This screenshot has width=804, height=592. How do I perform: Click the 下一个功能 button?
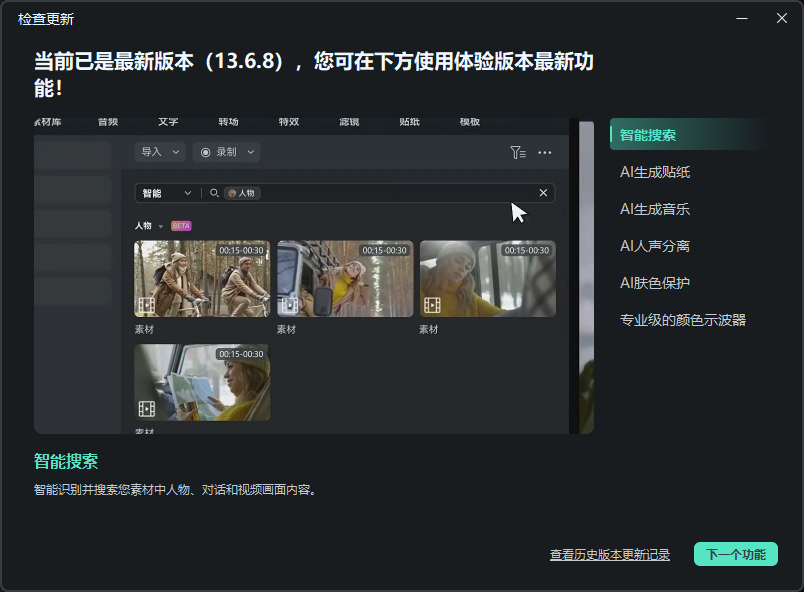coord(735,554)
